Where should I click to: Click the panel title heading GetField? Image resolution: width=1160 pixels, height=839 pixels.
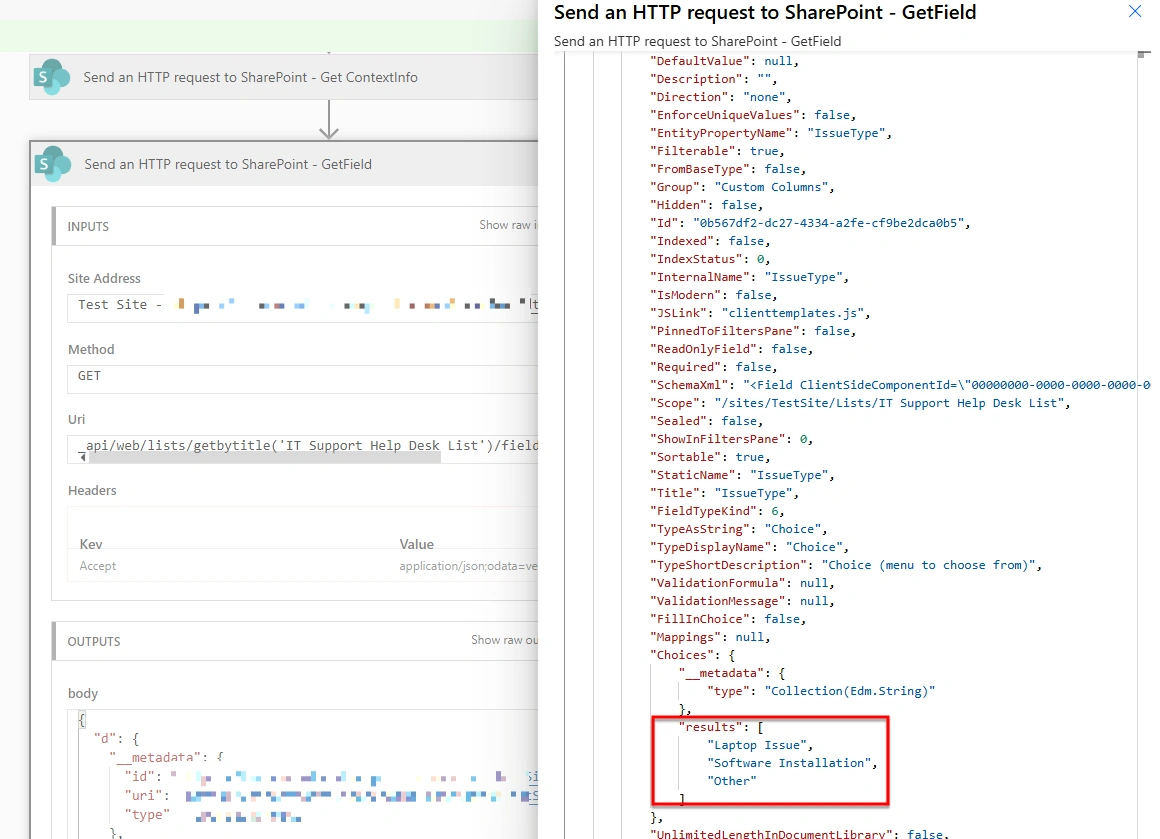tap(765, 13)
